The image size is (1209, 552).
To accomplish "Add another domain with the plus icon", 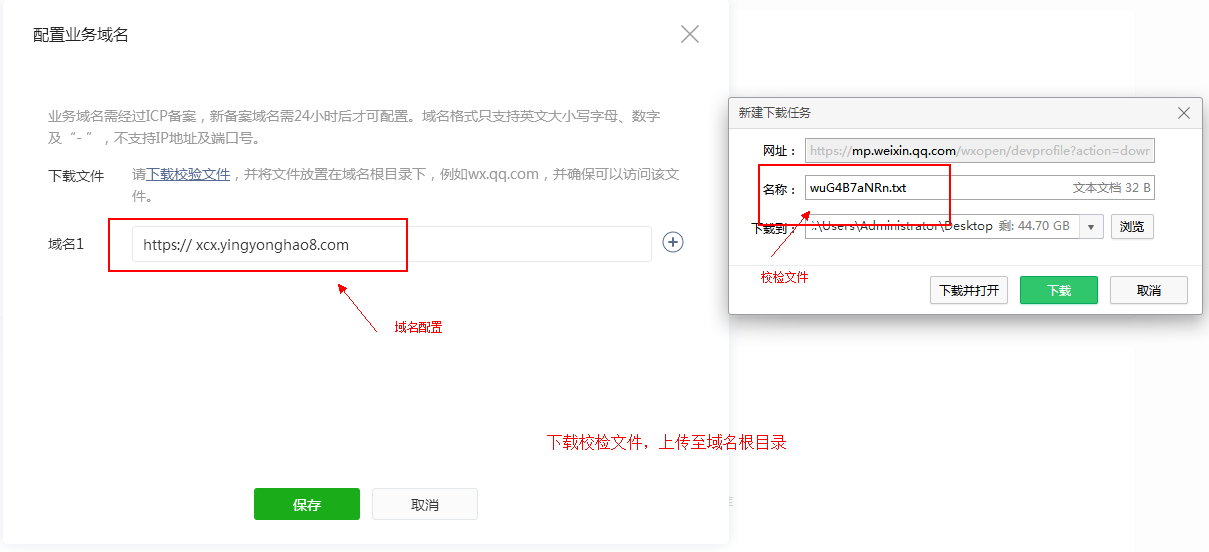I will [673, 243].
